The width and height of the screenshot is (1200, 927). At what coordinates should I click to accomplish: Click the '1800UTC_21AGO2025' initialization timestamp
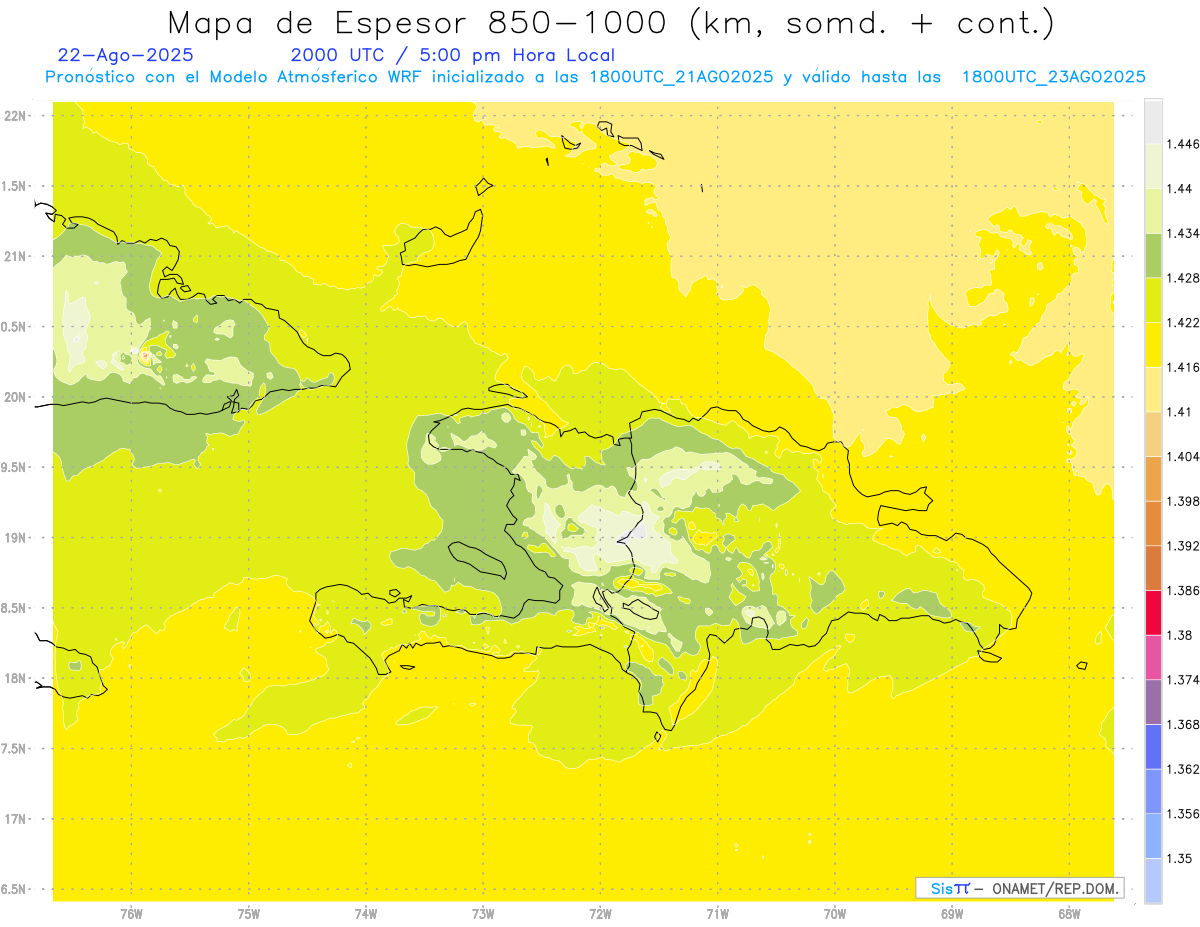[682, 77]
